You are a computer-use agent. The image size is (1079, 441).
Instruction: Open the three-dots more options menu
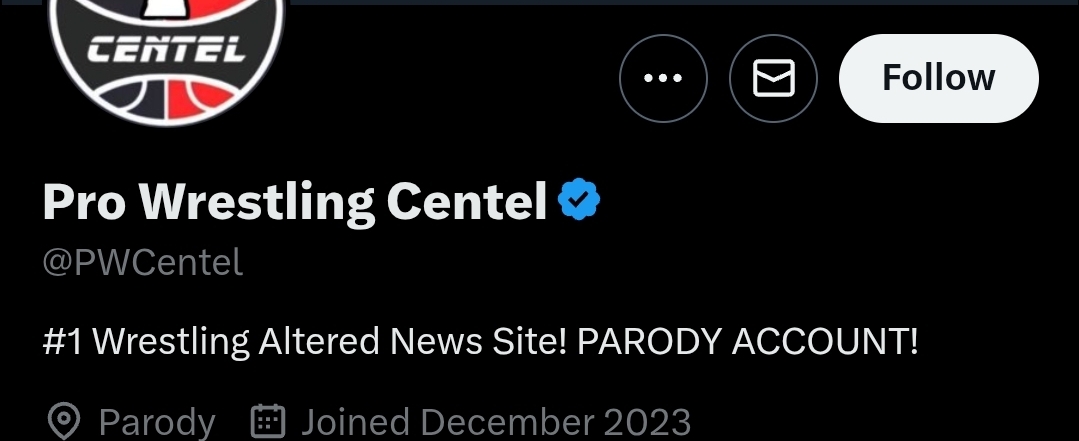pos(663,78)
